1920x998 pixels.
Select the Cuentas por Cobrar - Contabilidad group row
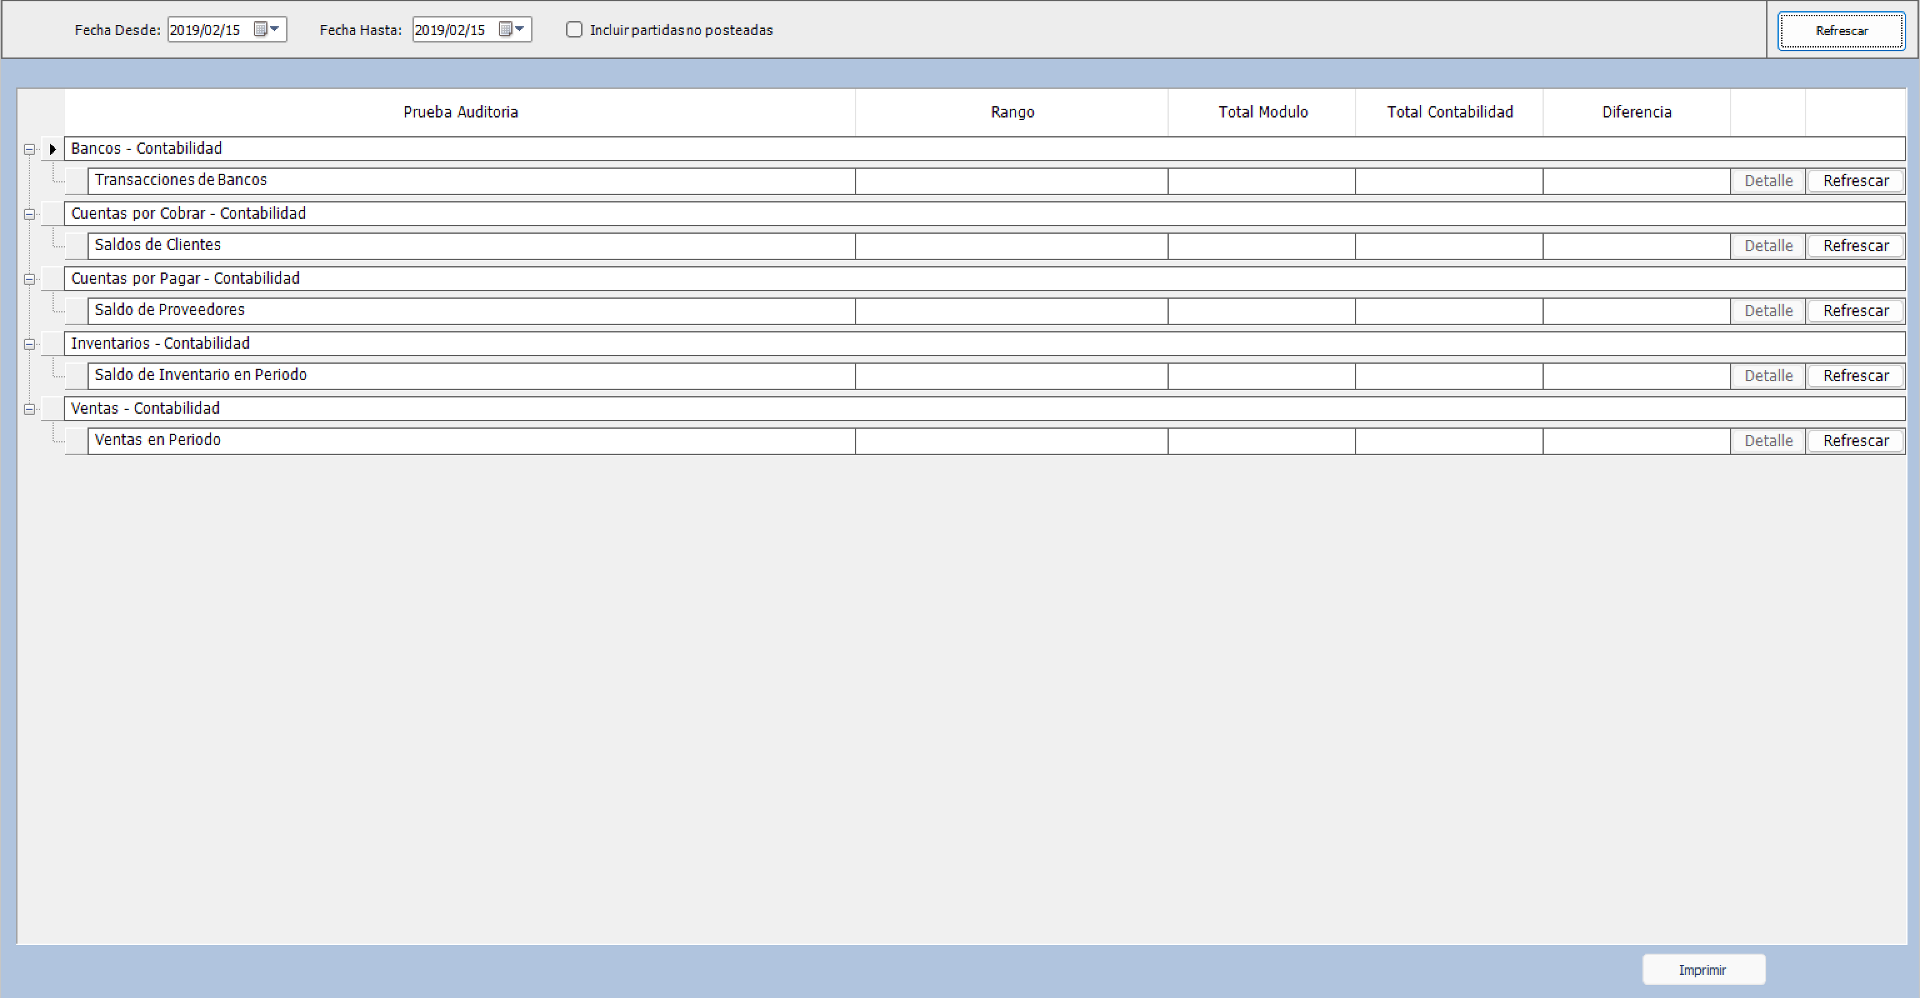[x=400, y=213]
